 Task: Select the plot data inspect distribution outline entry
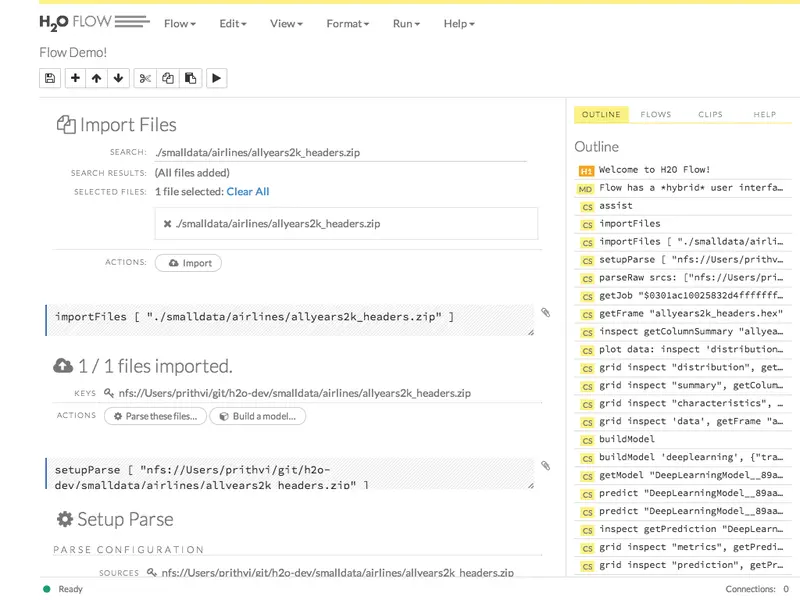coord(685,350)
